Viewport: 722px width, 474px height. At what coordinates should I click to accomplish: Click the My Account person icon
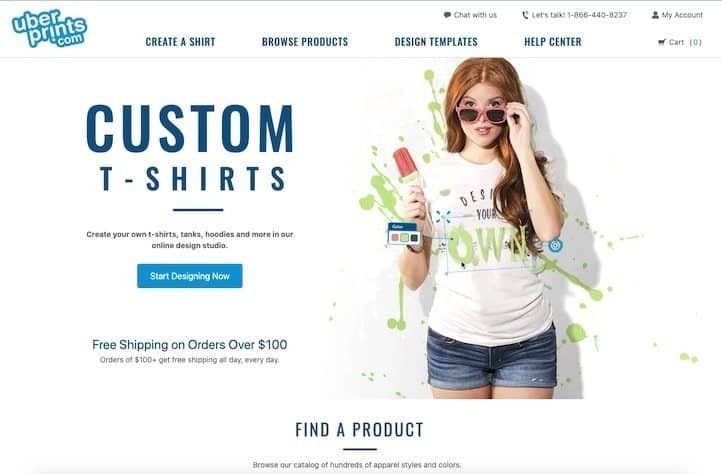[655, 15]
